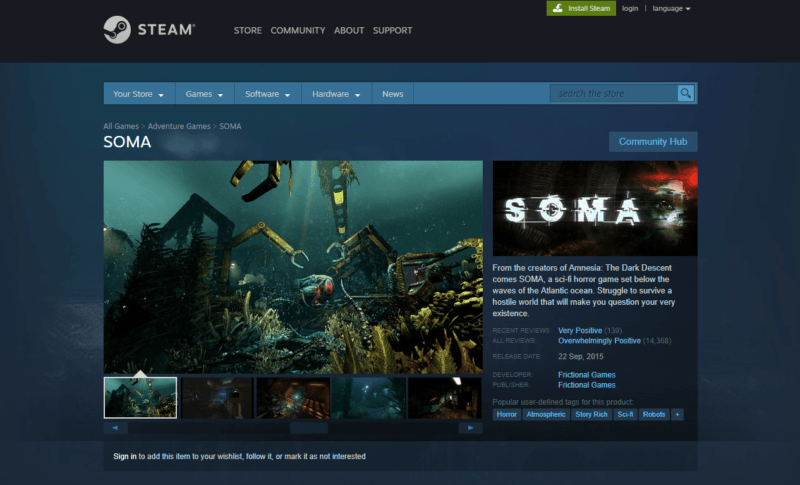Click the release date 22 Sep, 2015
The height and width of the screenshot is (485, 800).
[x=581, y=356]
